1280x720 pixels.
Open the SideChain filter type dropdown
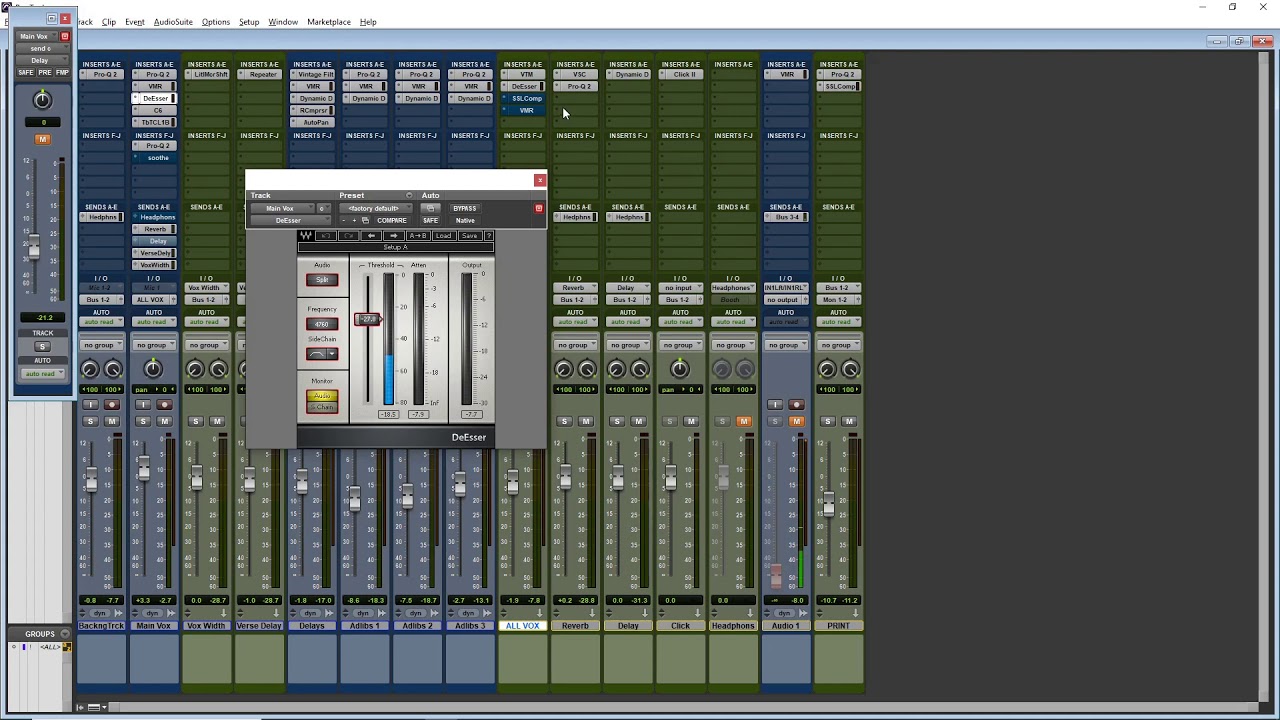(x=332, y=354)
